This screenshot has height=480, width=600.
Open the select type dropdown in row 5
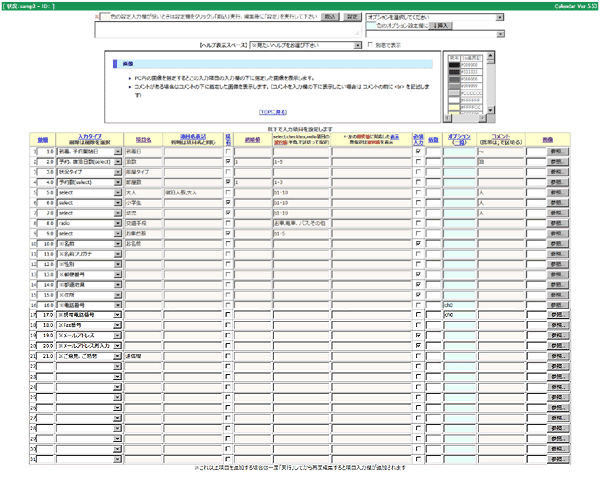coord(89,193)
